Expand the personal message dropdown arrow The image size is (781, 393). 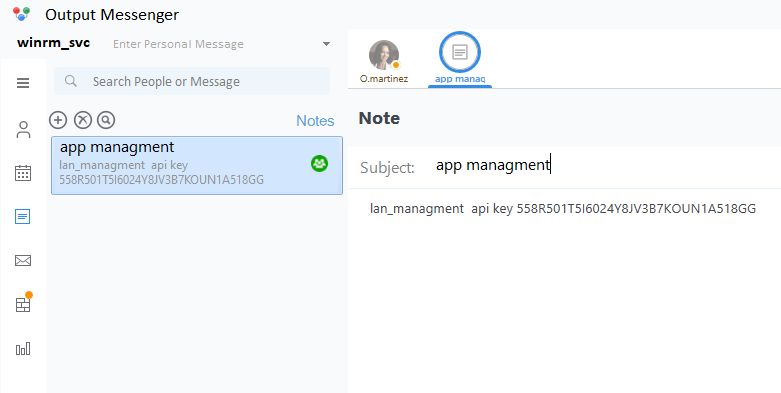point(326,44)
